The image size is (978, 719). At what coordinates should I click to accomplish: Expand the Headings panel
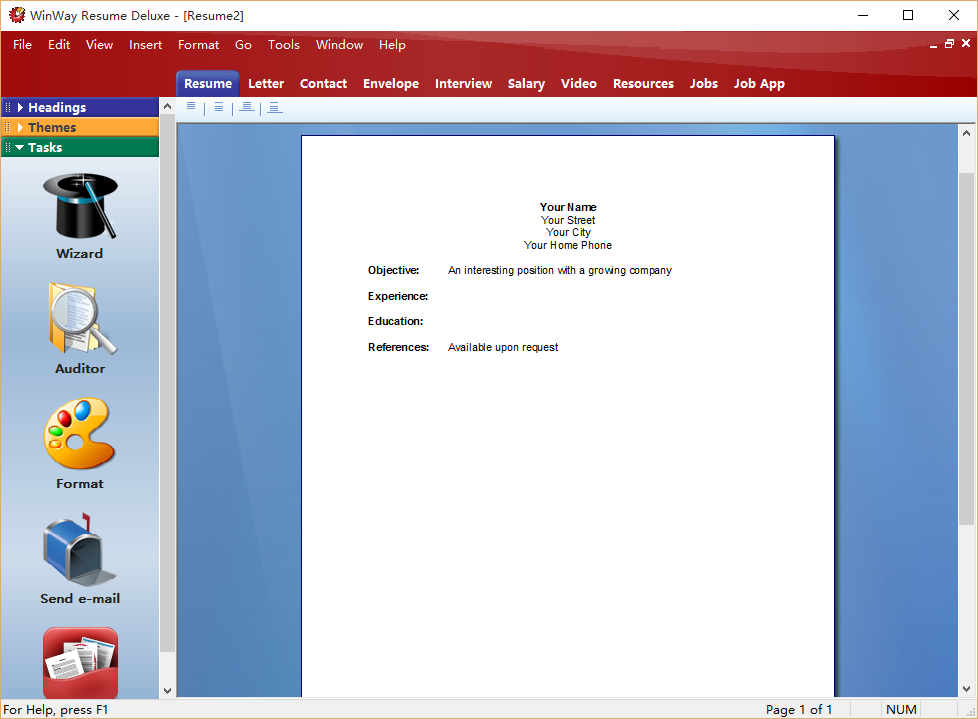coord(57,107)
